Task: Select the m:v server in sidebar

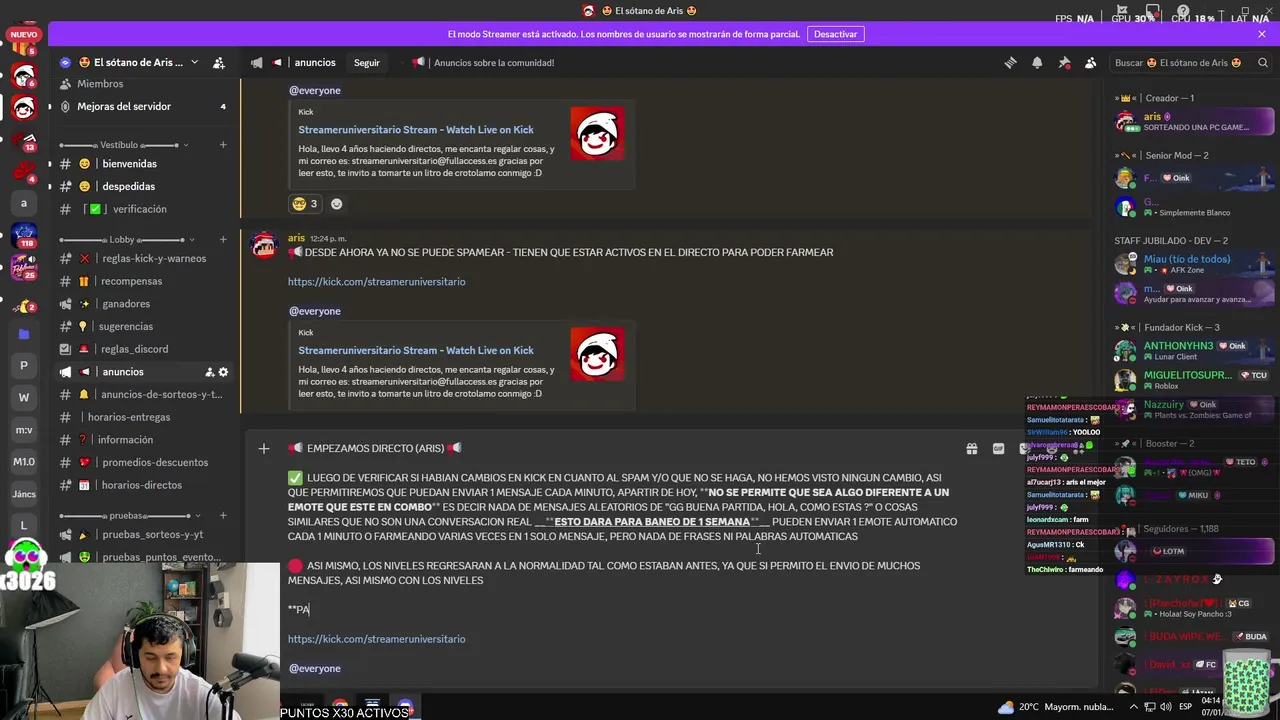Action: (24, 430)
